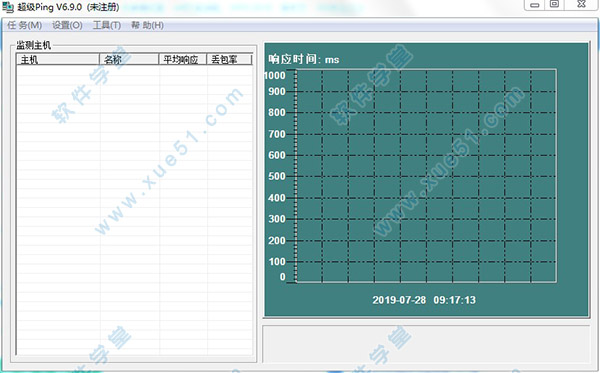This screenshot has width=600, height=373.
Task: Click the 超级Ping app icon in title bar
Action: pos(8,7)
